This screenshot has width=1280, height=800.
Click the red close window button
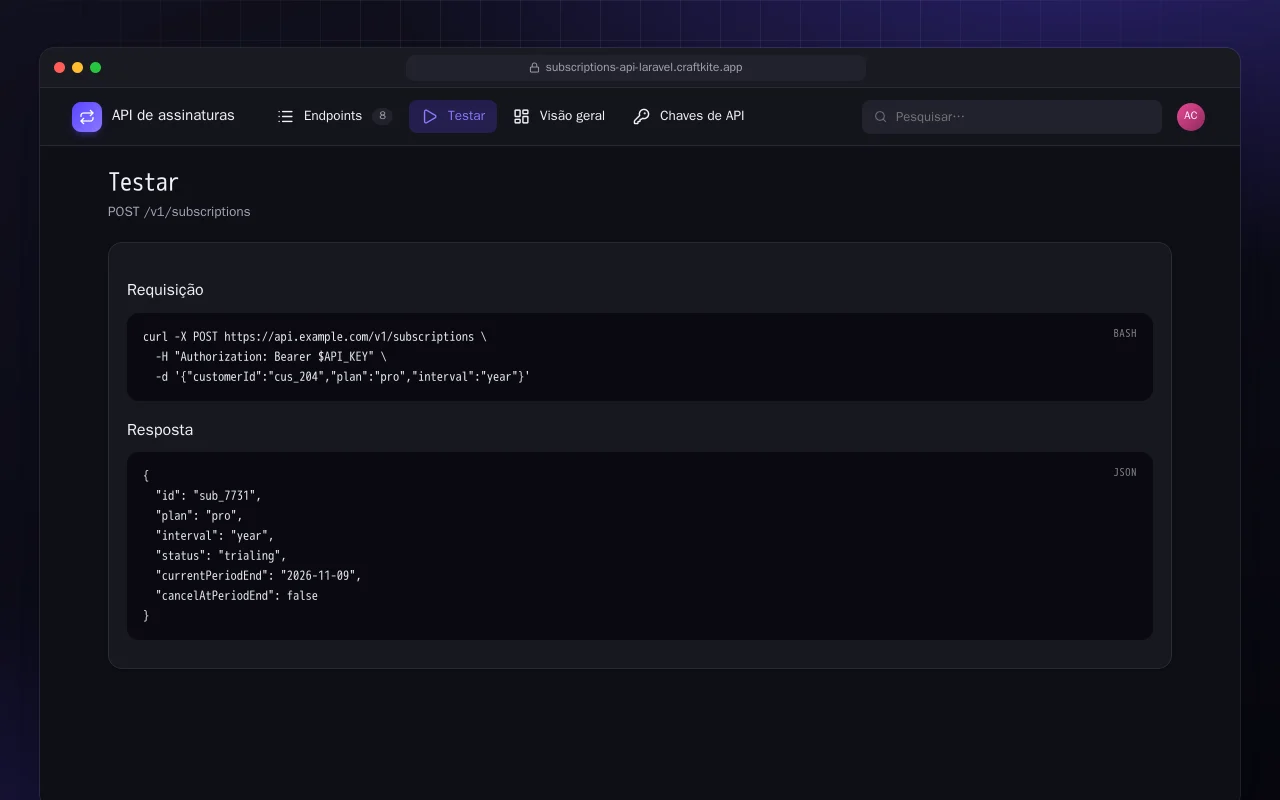coord(60,68)
